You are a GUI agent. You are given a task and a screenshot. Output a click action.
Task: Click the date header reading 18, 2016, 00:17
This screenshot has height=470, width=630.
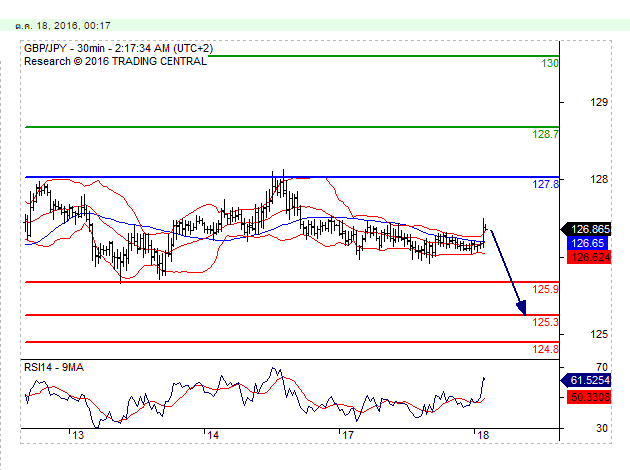tap(63, 26)
